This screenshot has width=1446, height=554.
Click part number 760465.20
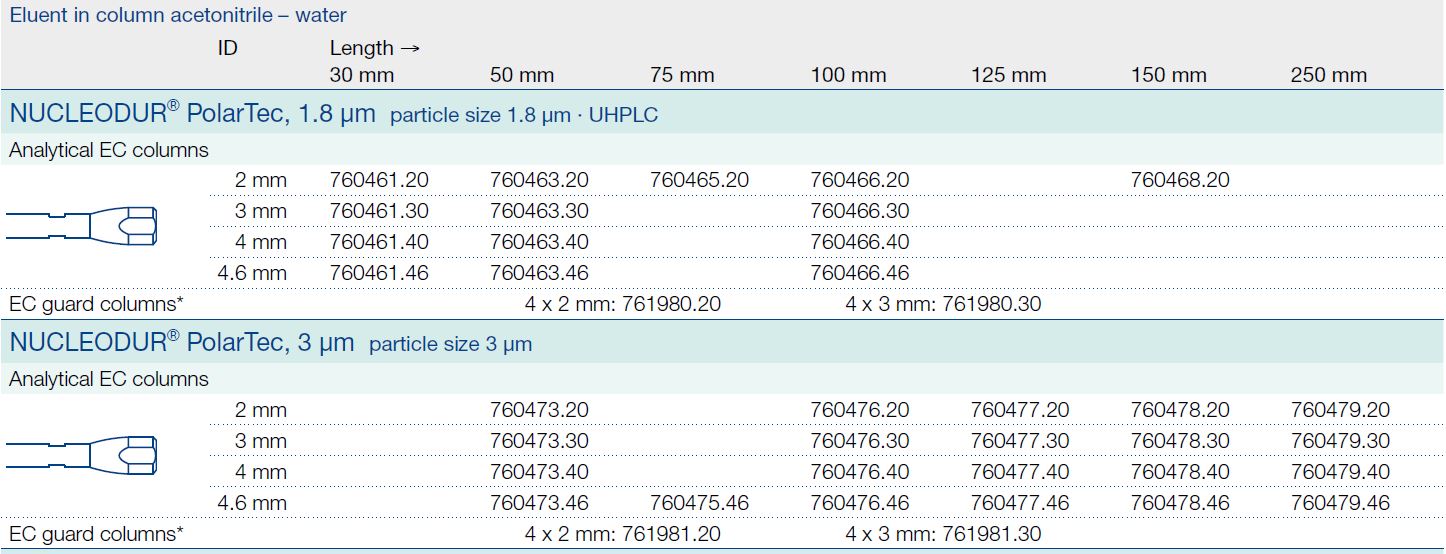coord(699,180)
